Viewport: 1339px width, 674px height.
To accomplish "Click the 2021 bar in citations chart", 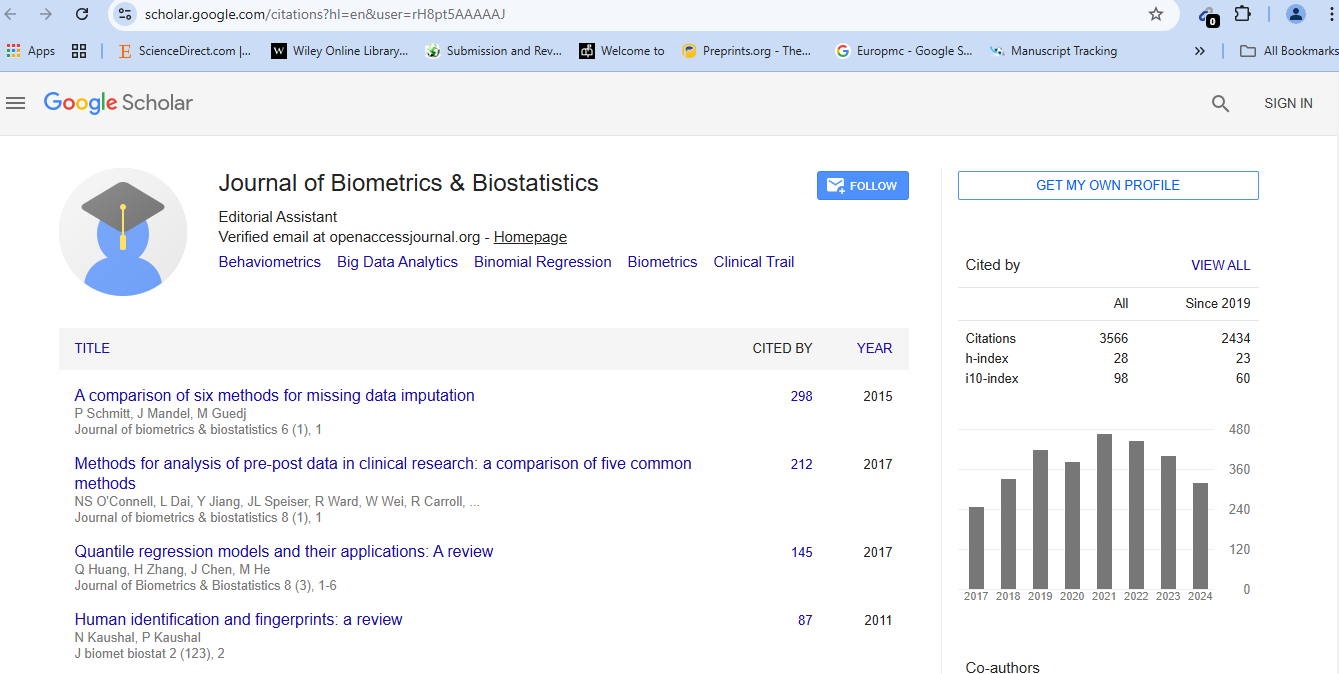I will tap(1104, 511).
